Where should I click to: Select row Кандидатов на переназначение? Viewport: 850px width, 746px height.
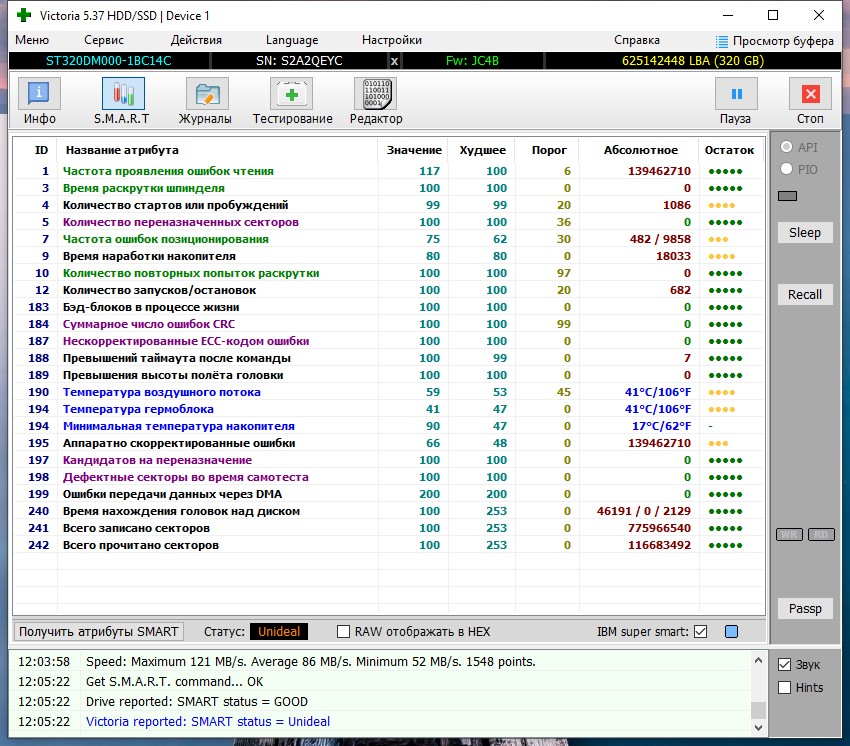[x=389, y=460]
